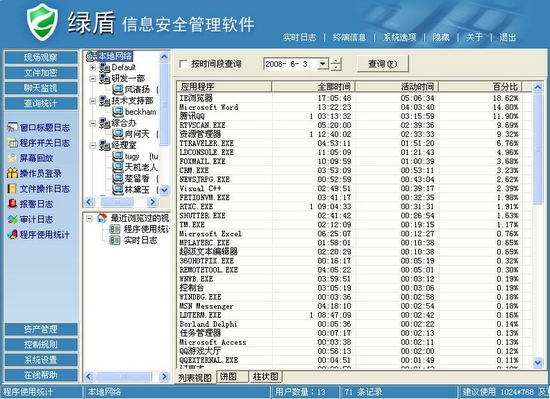Screen dimensions: 550x399
Task: Switch to the 饼图 pie chart tab
Action: [228, 377]
